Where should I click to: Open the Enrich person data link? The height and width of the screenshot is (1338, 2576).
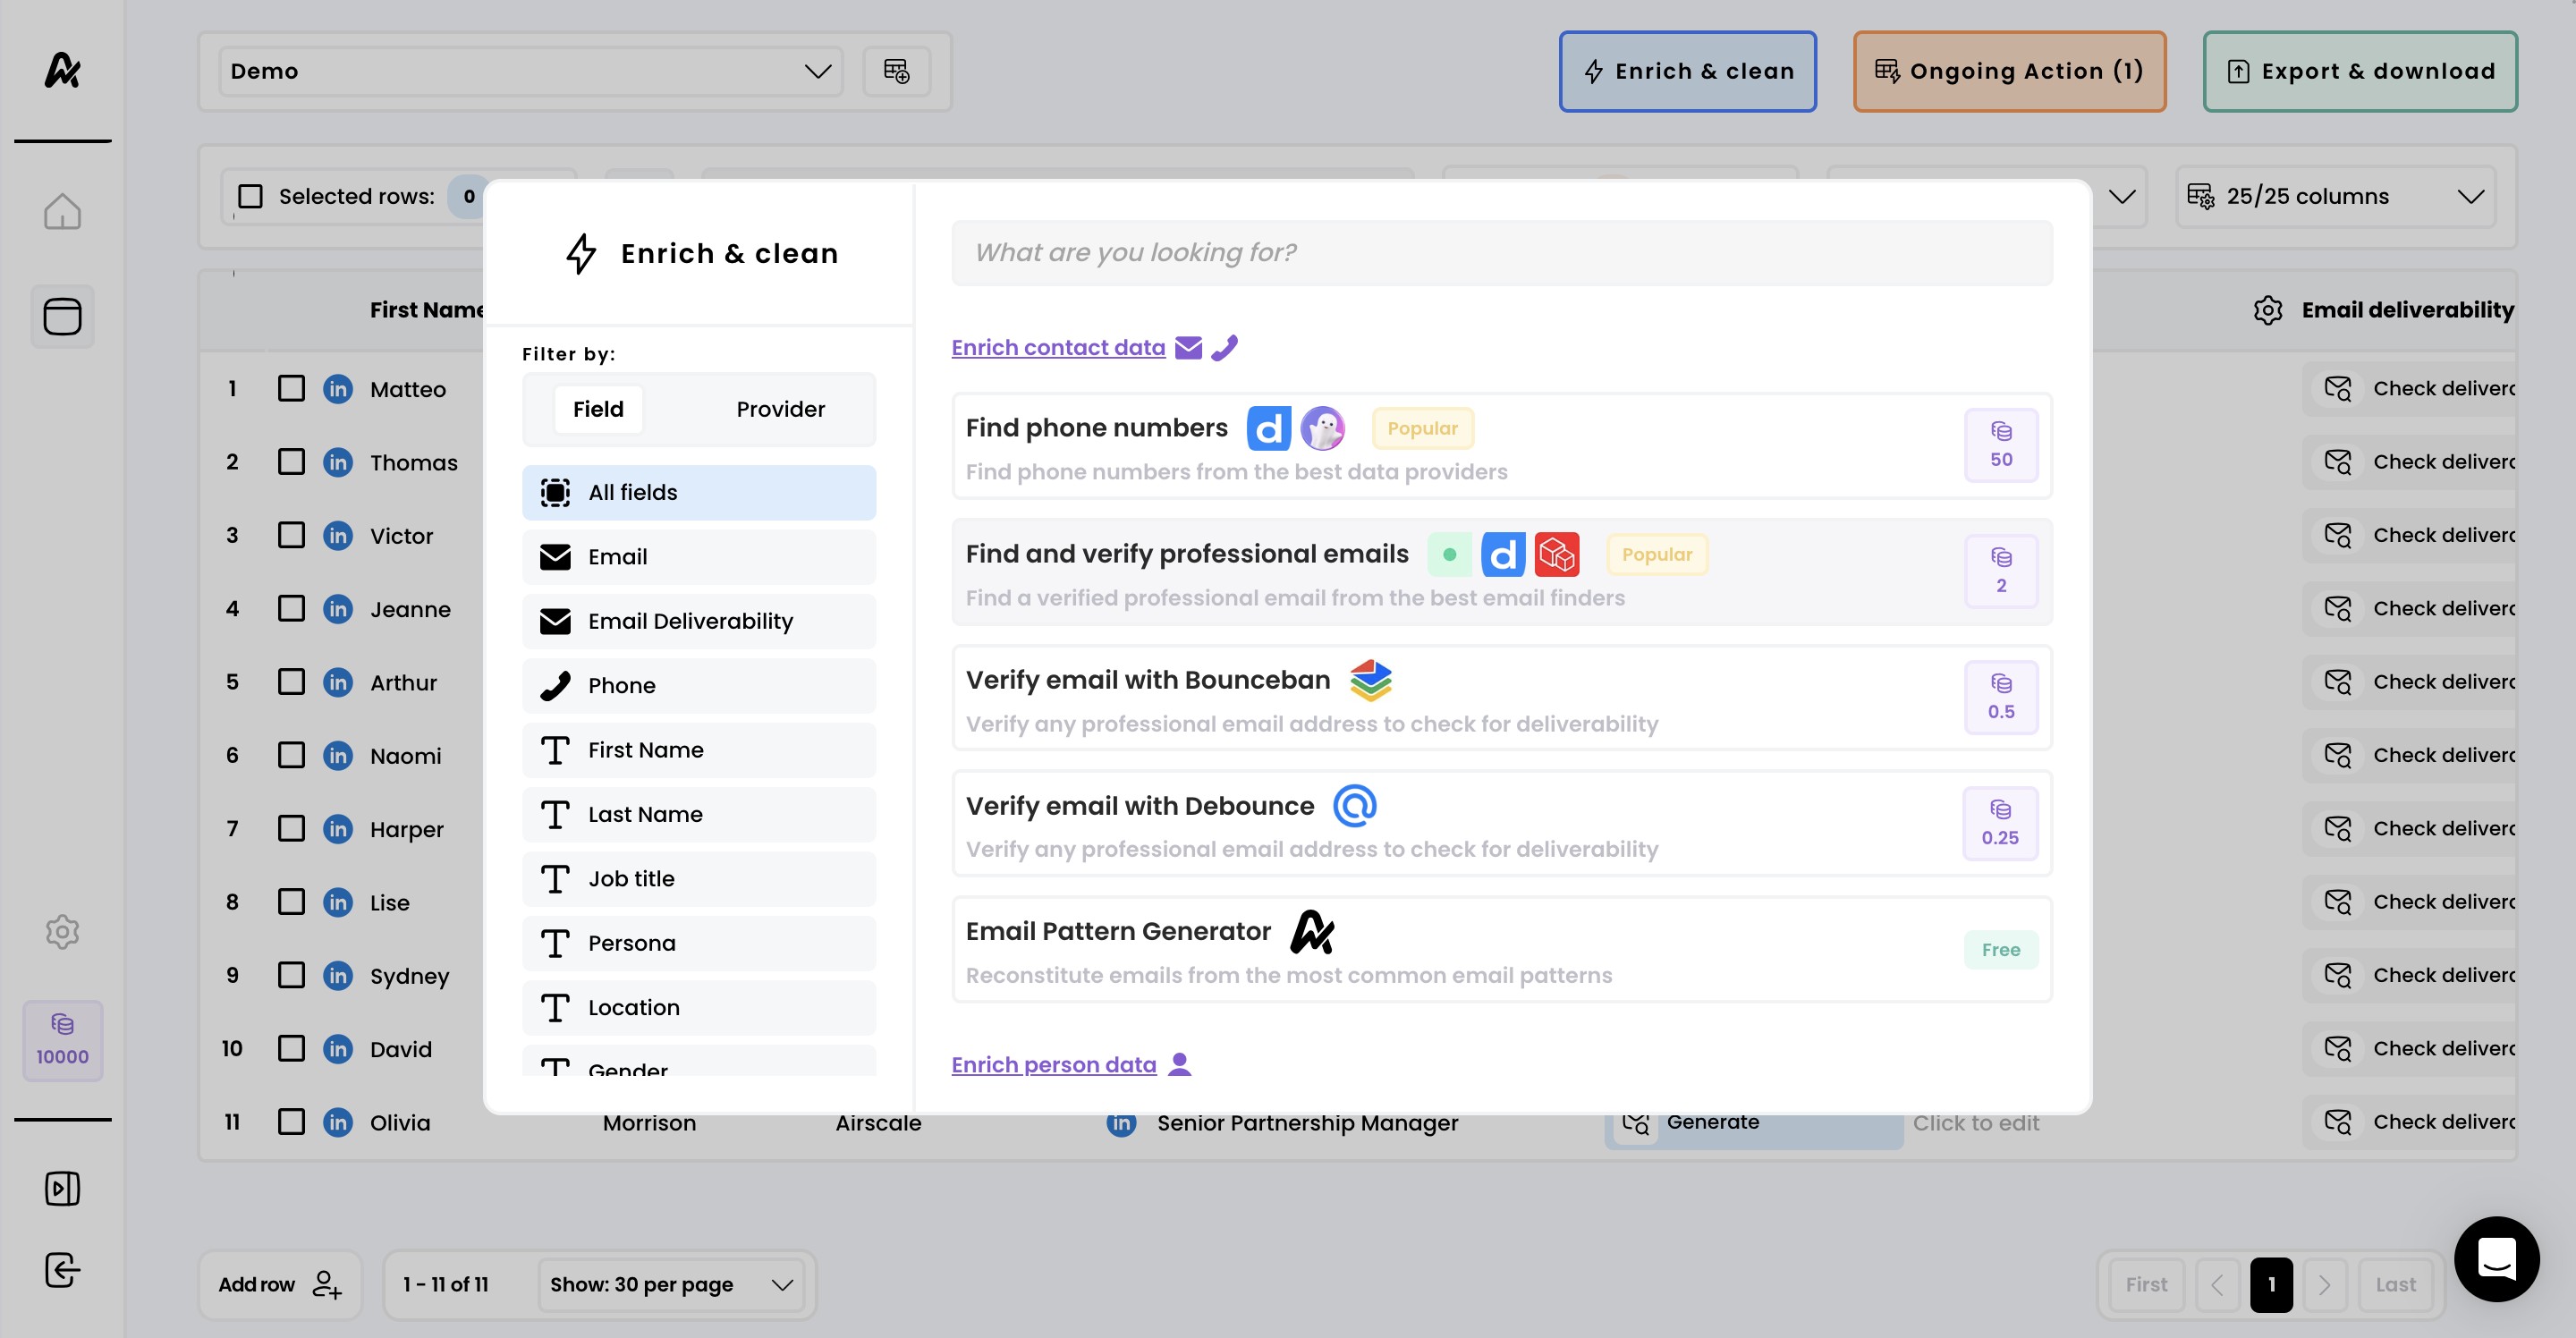pos(1053,1064)
